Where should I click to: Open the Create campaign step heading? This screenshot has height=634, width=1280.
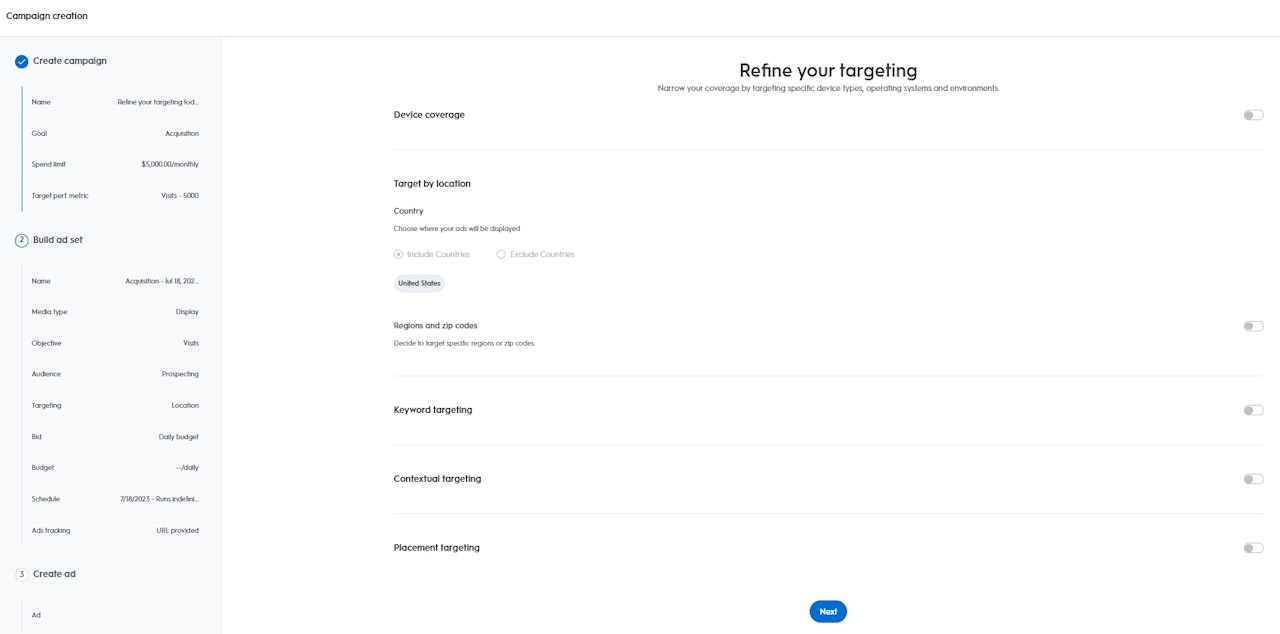70,61
